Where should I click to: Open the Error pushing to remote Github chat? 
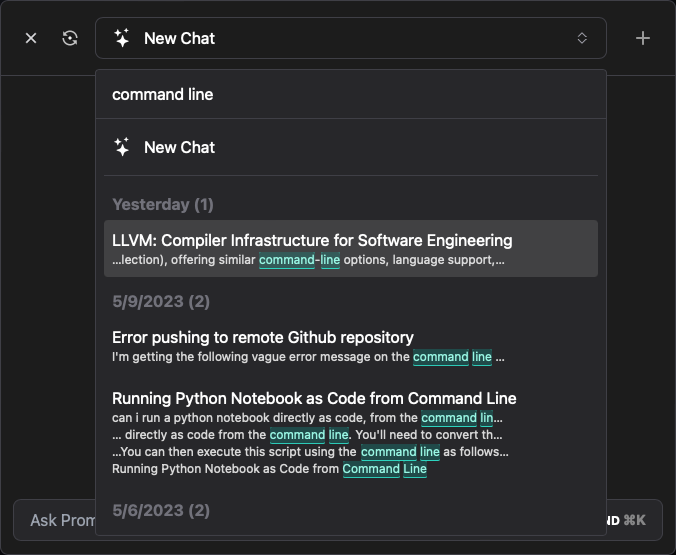point(263,337)
